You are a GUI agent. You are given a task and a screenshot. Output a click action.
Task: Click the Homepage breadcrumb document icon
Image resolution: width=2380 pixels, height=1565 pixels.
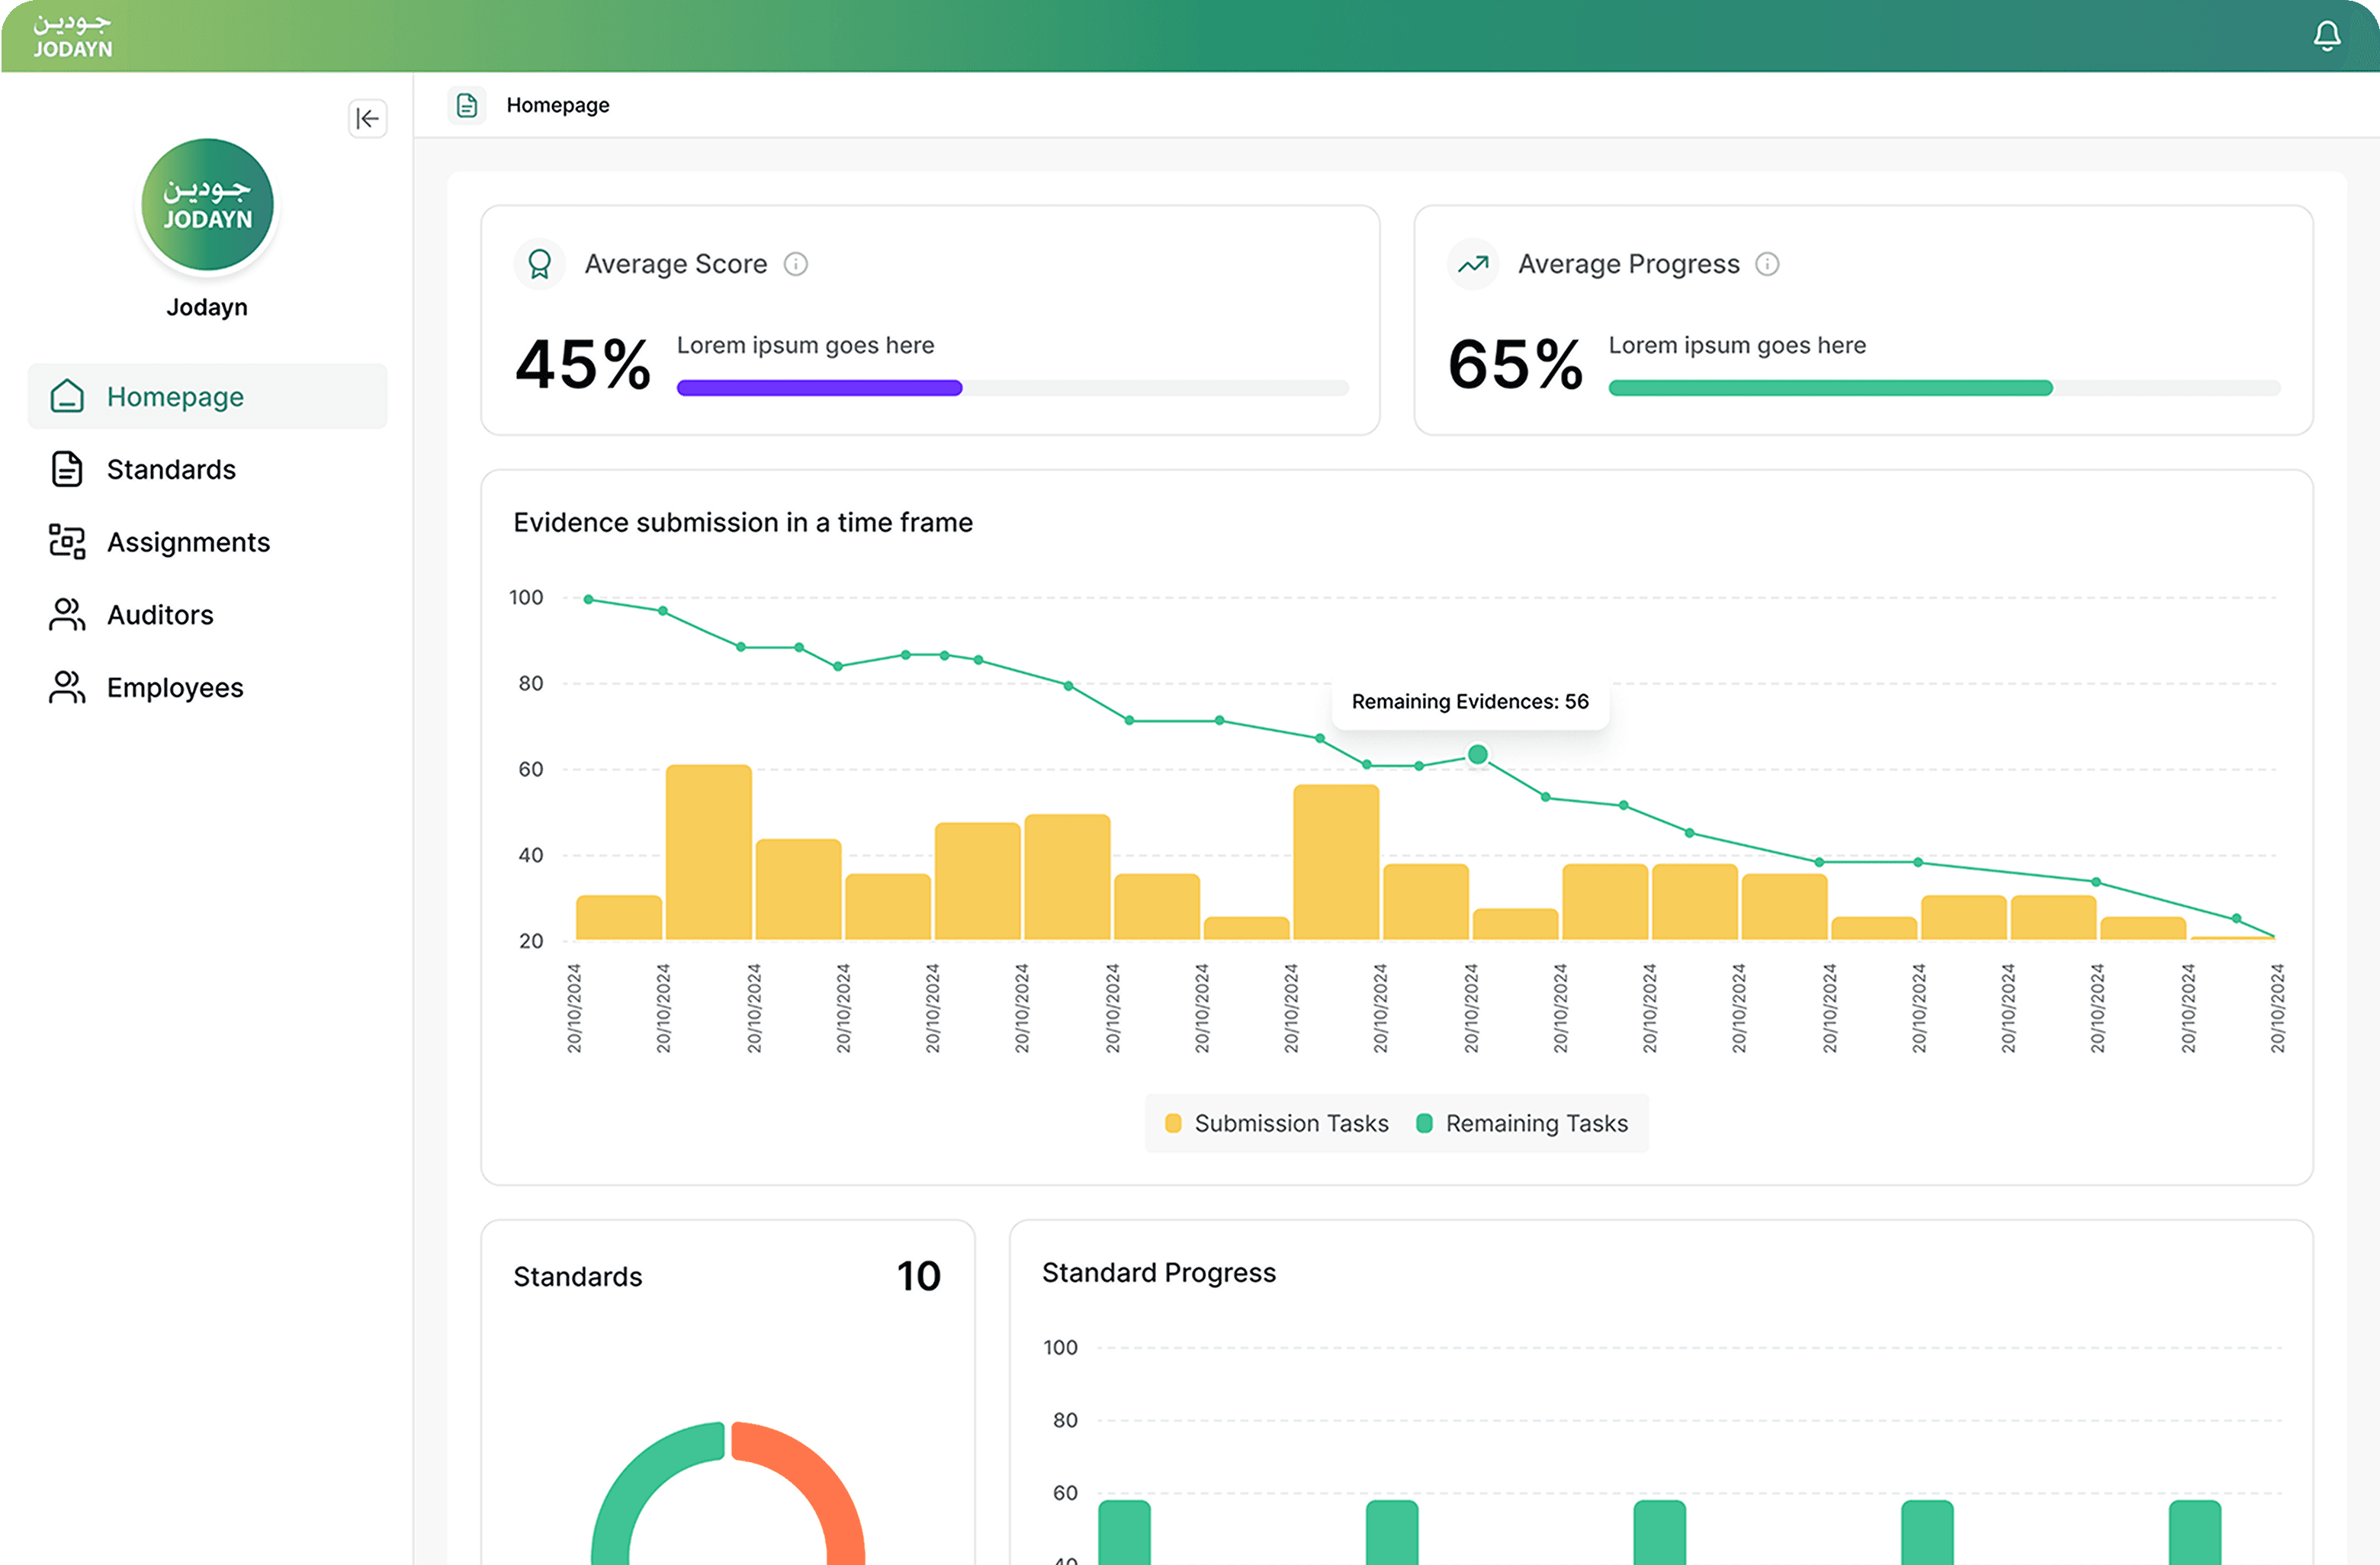tap(467, 105)
